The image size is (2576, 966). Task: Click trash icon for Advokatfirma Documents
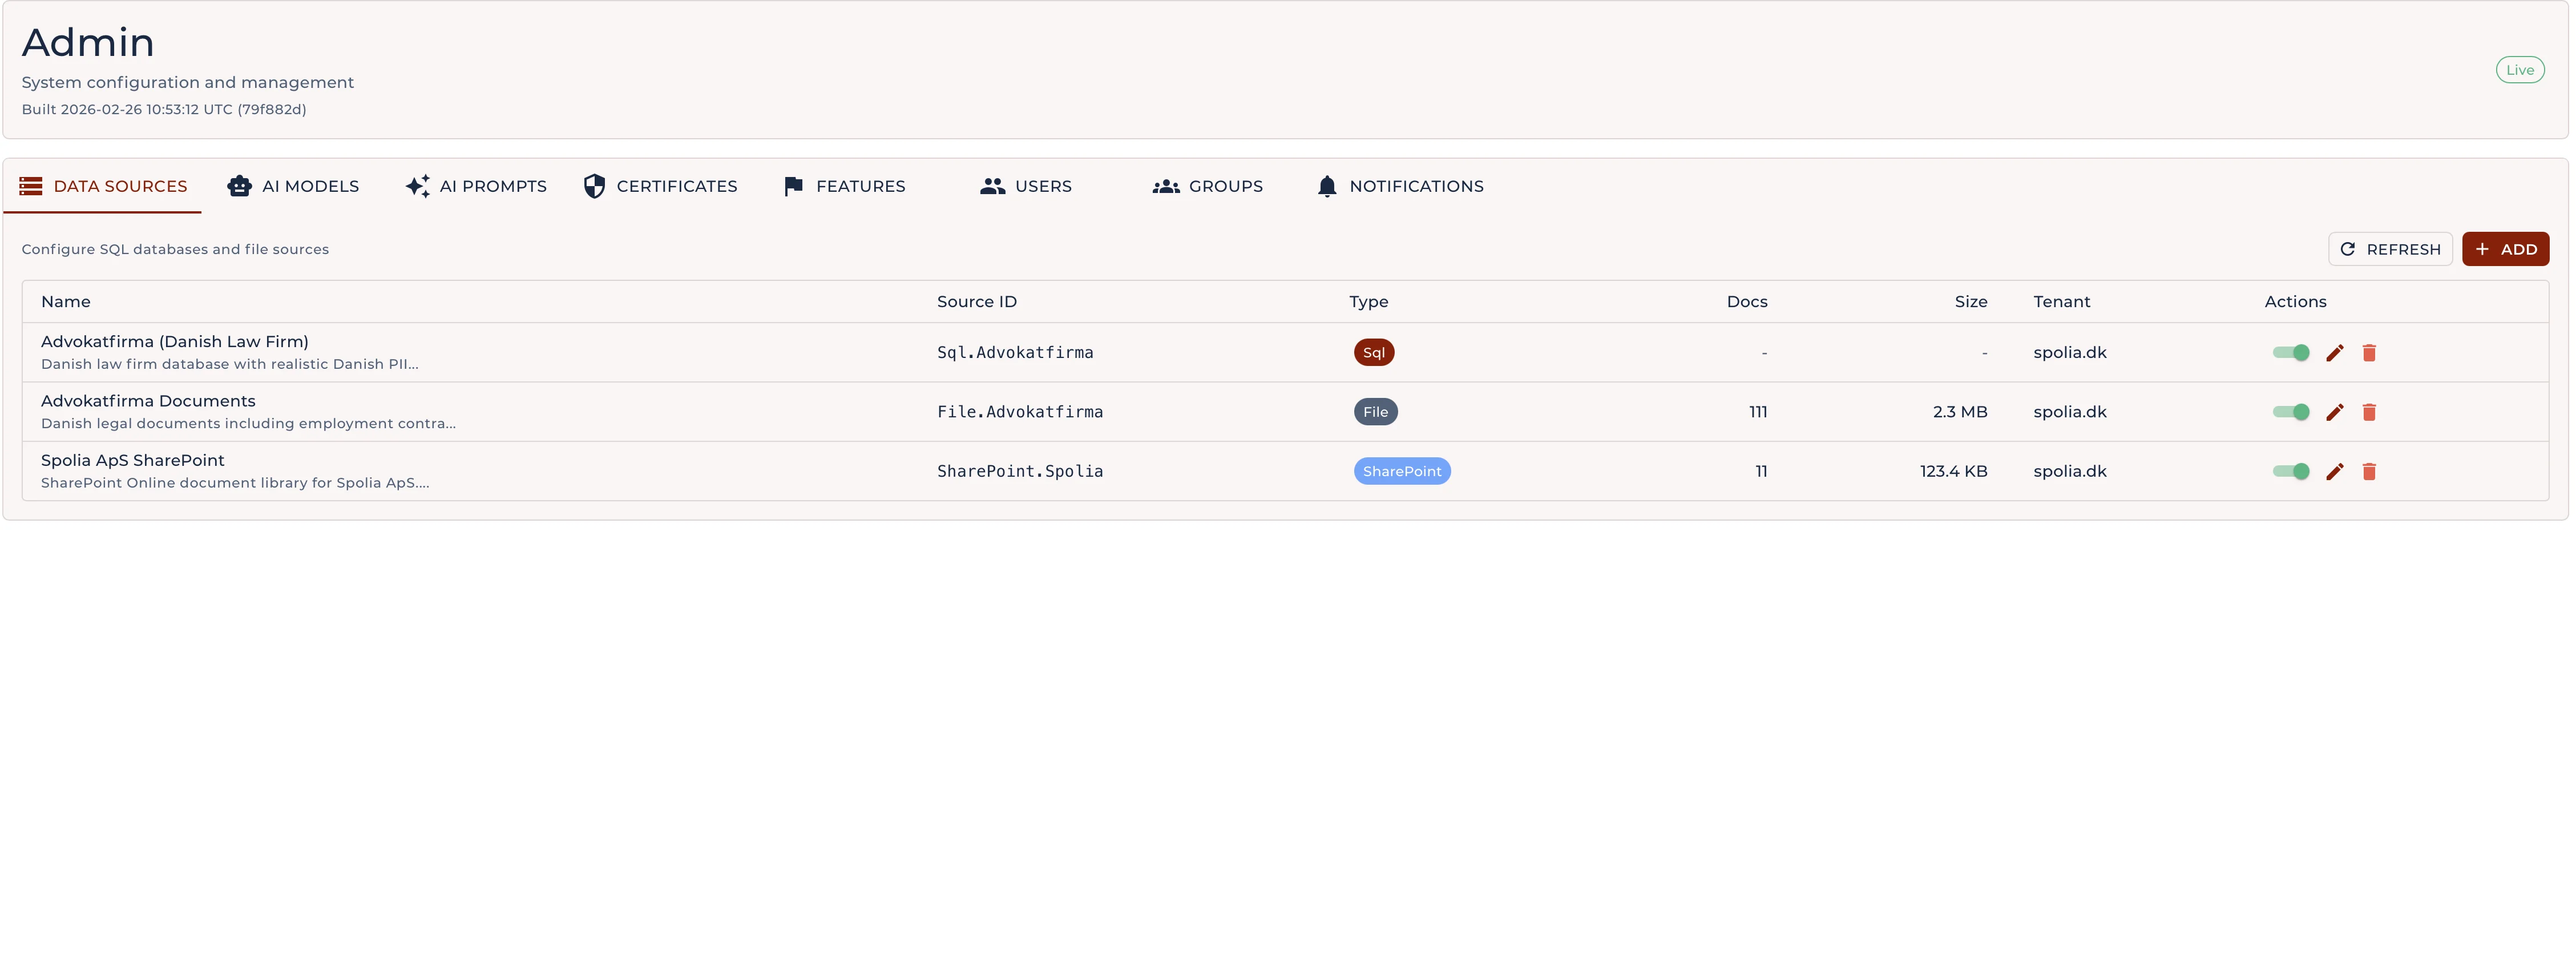(x=2369, y=412)
